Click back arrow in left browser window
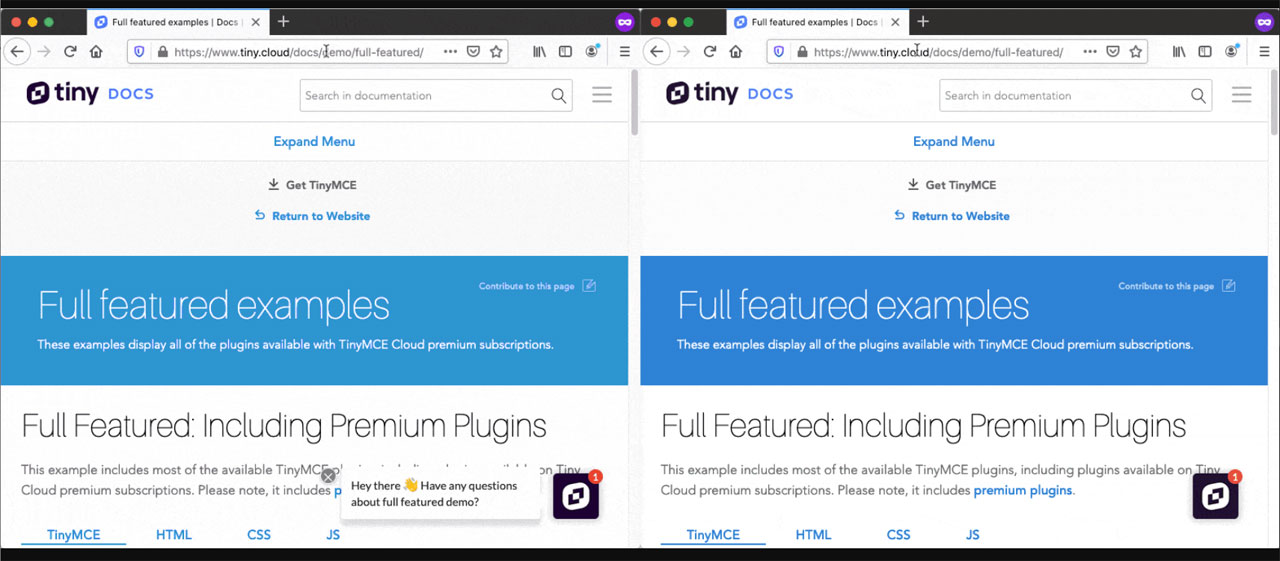Image resolution: width=1280 pixels, height=561 pixels. [17, 52]
